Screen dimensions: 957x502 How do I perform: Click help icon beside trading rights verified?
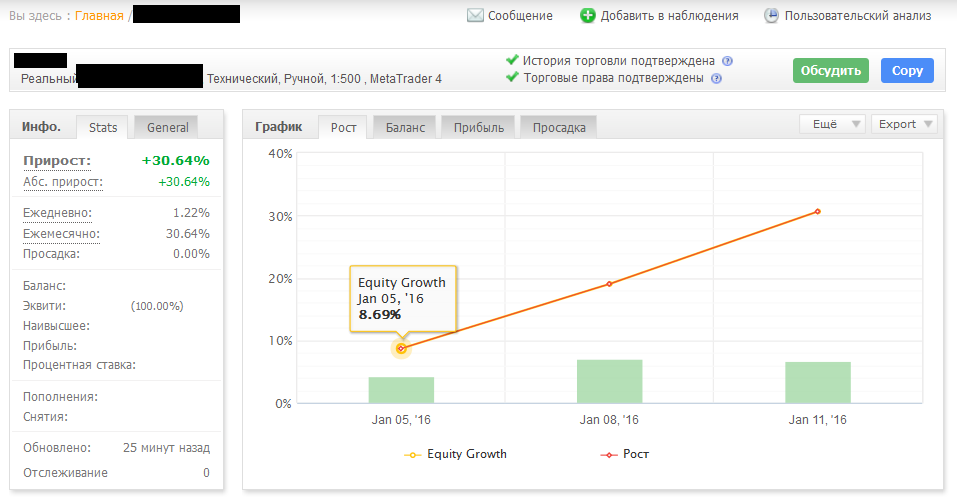(x=716, y=78)
